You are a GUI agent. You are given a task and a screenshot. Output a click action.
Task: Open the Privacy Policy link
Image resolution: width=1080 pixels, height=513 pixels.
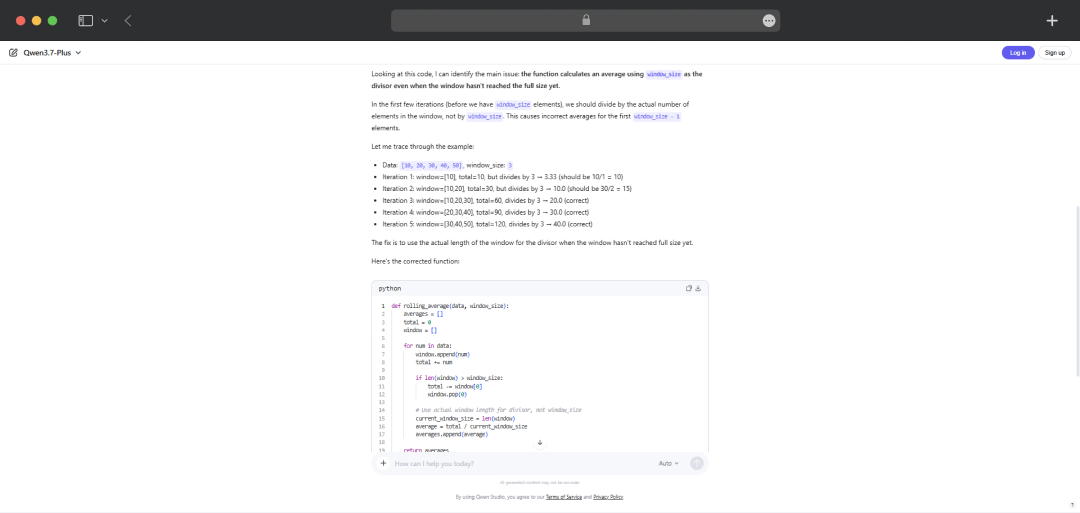[x=608, y=496]
